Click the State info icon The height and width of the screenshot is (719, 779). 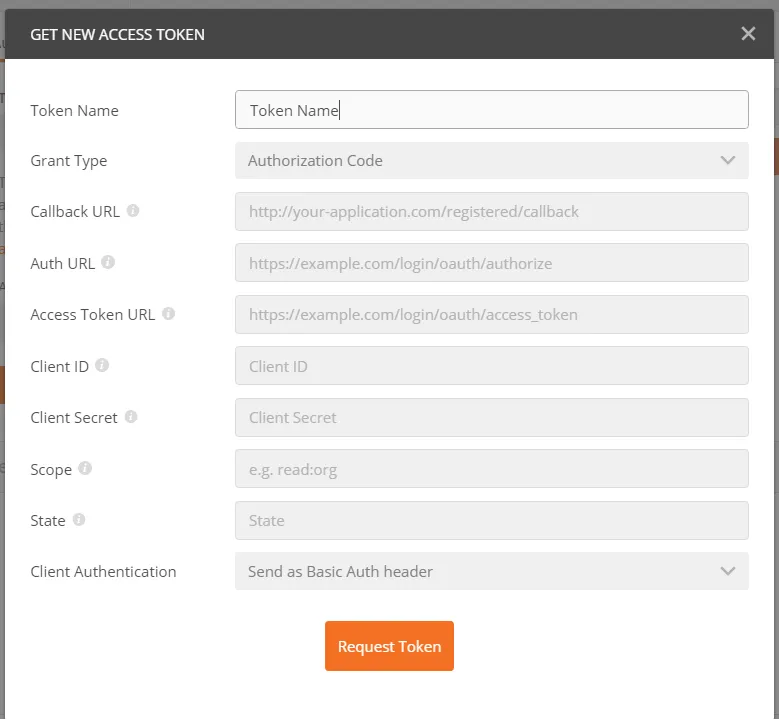[79, 520]
